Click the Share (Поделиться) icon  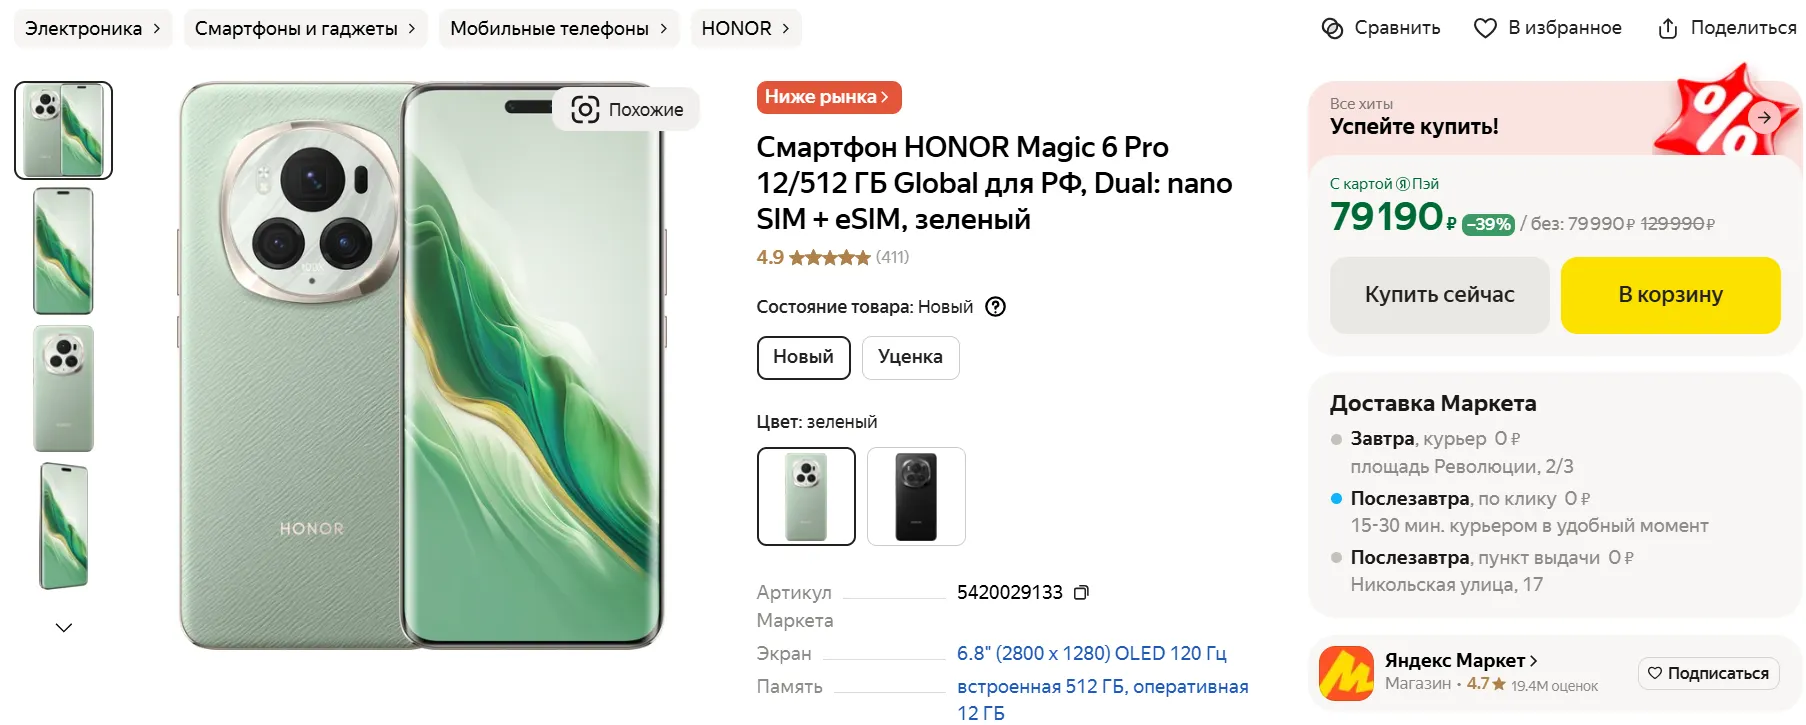[x=1667, y=28]
